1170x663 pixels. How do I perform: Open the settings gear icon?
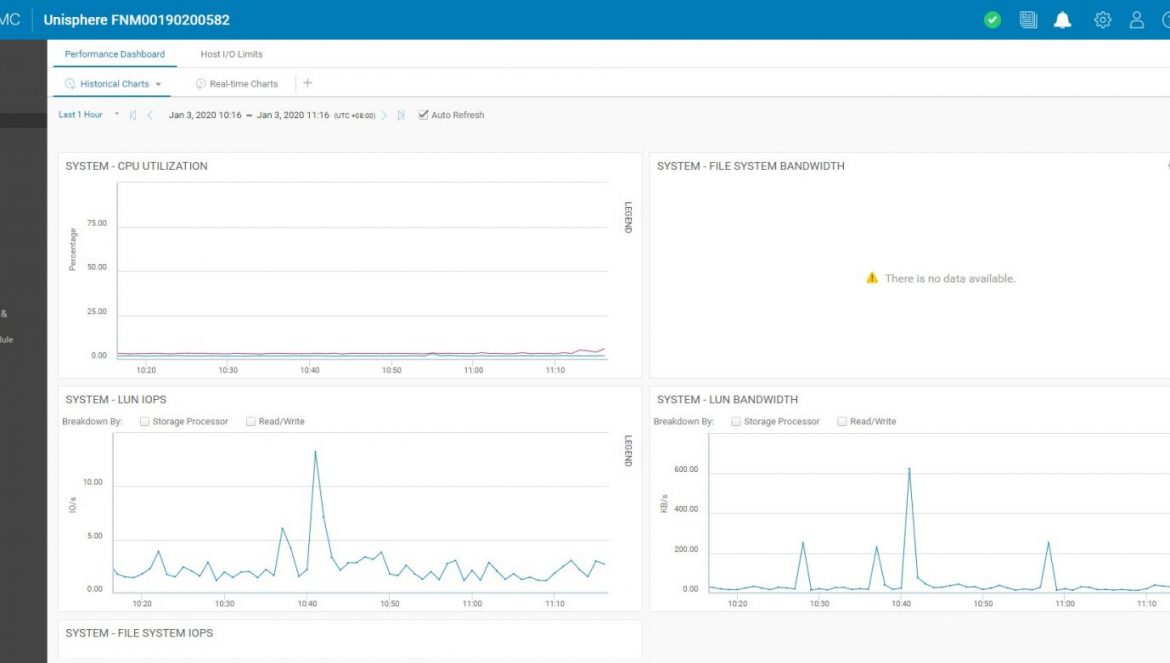click(1102, 20)
